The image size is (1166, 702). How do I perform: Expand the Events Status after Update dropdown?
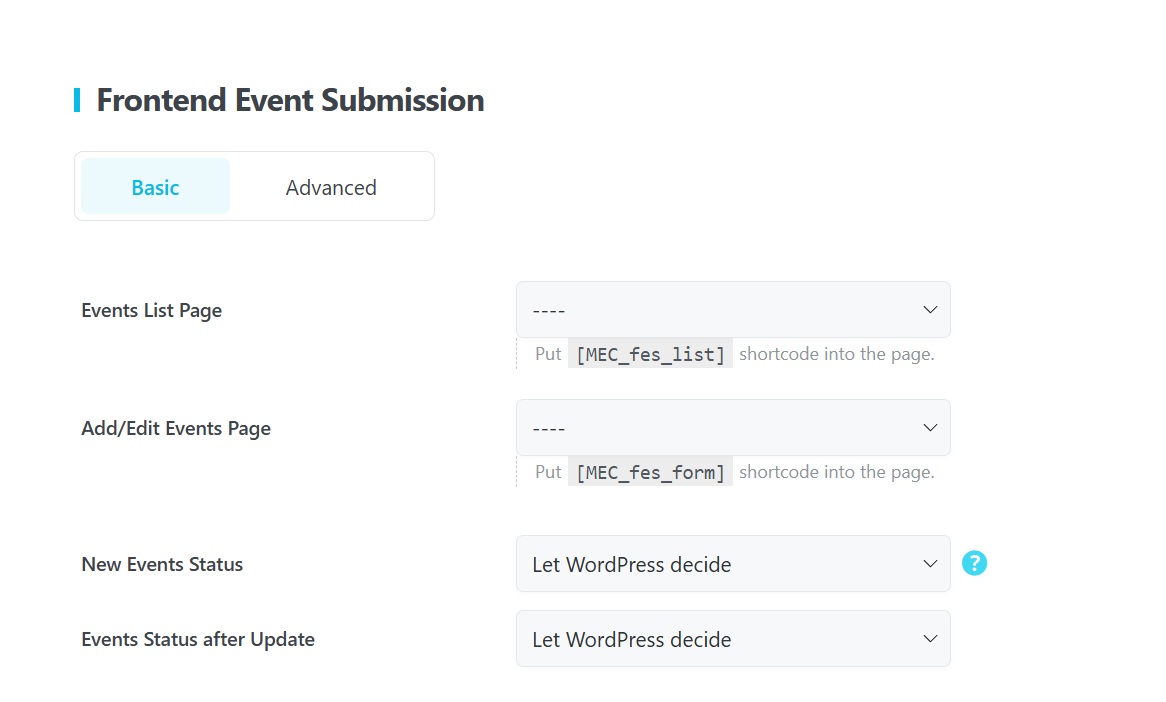tap(732, 639)
